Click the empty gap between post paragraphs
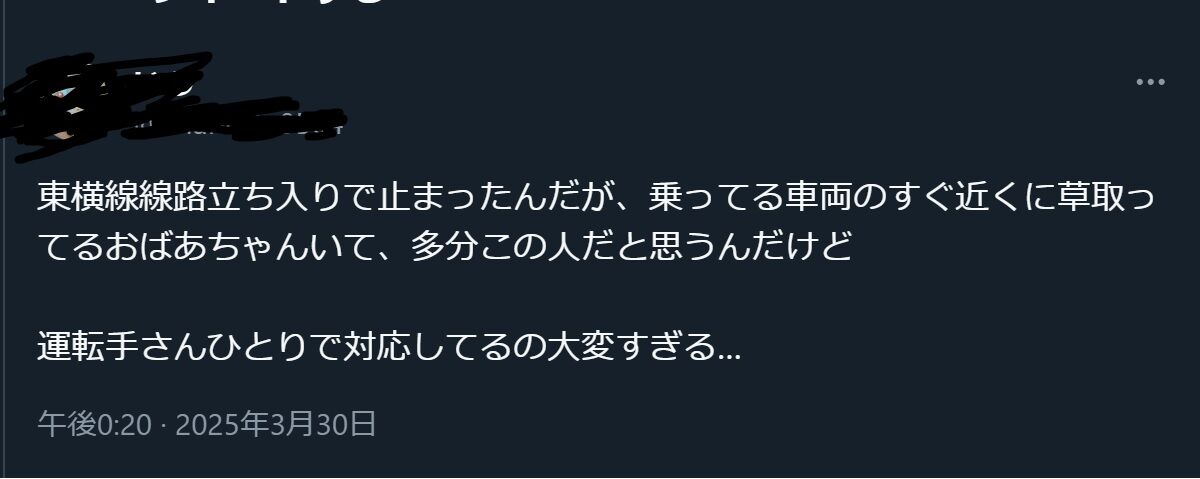 (400, 297)
